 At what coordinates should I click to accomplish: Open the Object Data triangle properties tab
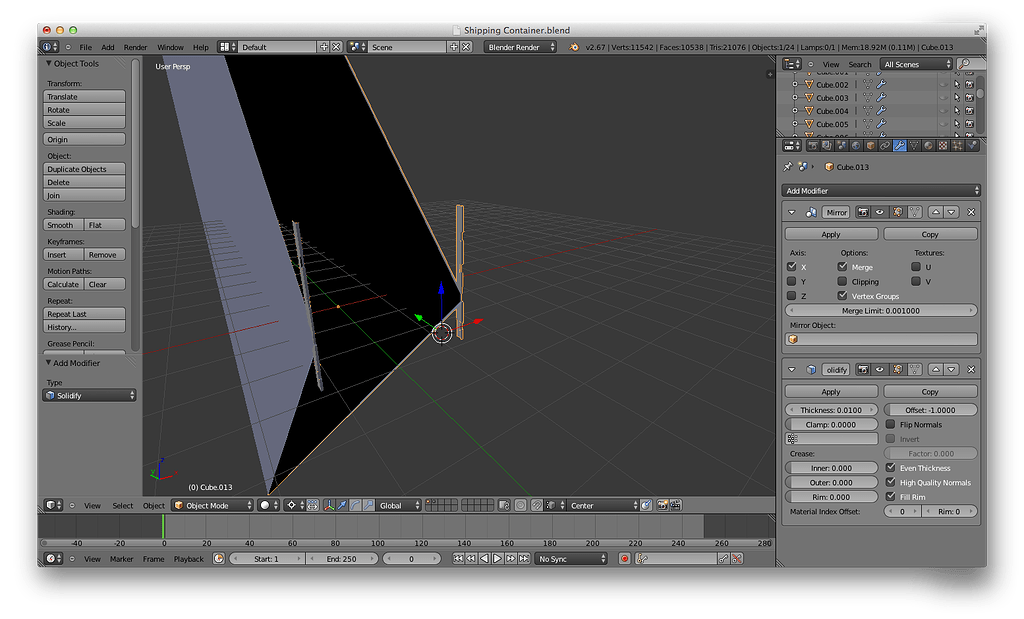(914, 146)
